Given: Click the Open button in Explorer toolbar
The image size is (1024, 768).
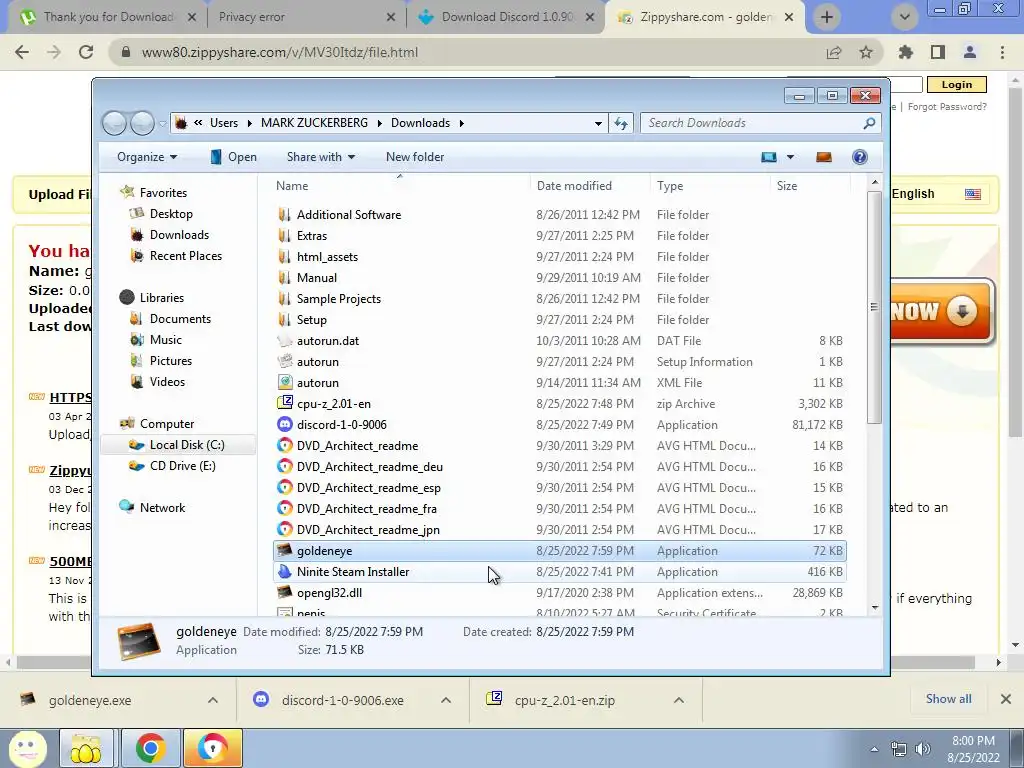Looking at the screenshot, I should click(233, 157).
